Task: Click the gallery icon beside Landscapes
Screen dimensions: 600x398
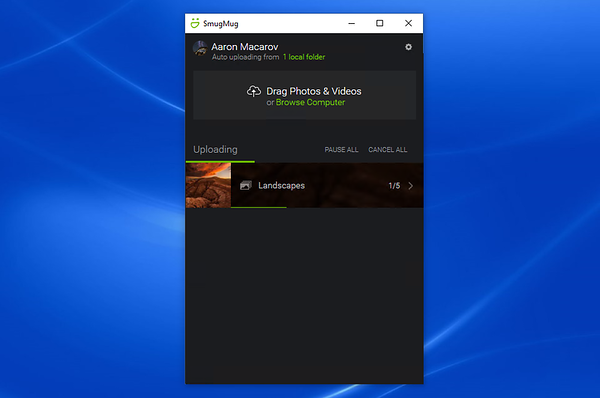Action: pos(246,186)
